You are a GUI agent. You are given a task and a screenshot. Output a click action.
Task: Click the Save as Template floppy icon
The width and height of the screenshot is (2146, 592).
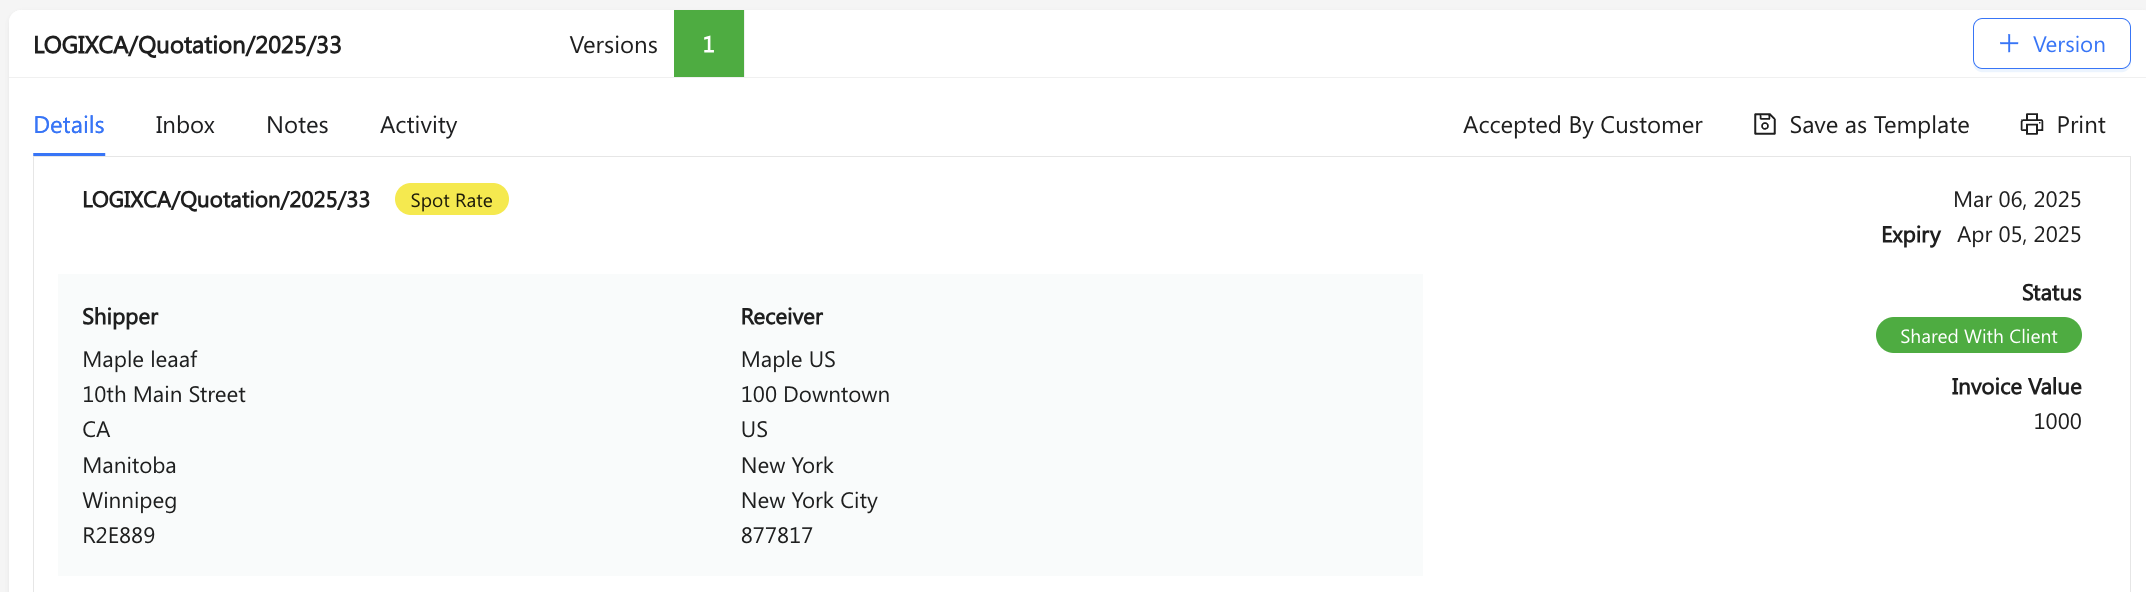[1765, 124]
